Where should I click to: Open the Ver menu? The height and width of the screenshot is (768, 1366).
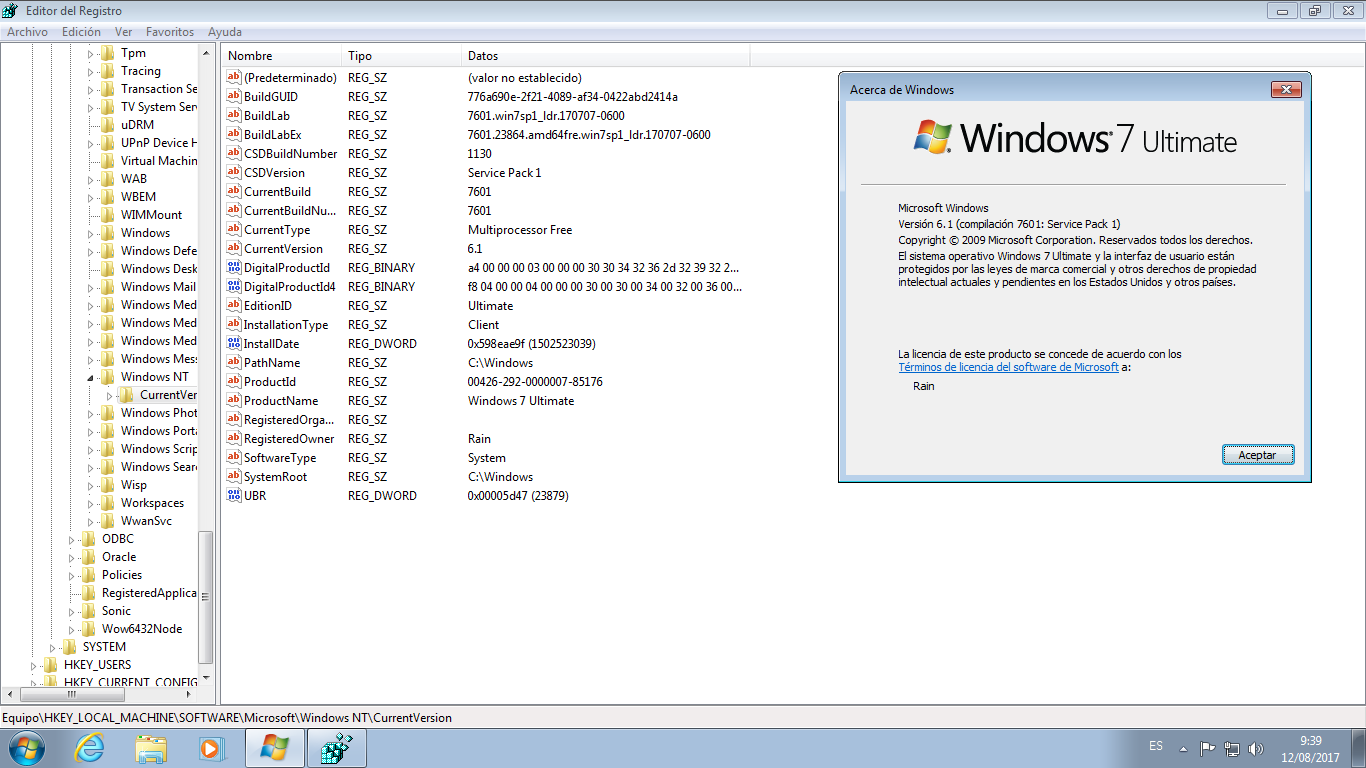(x=123, y=32)
